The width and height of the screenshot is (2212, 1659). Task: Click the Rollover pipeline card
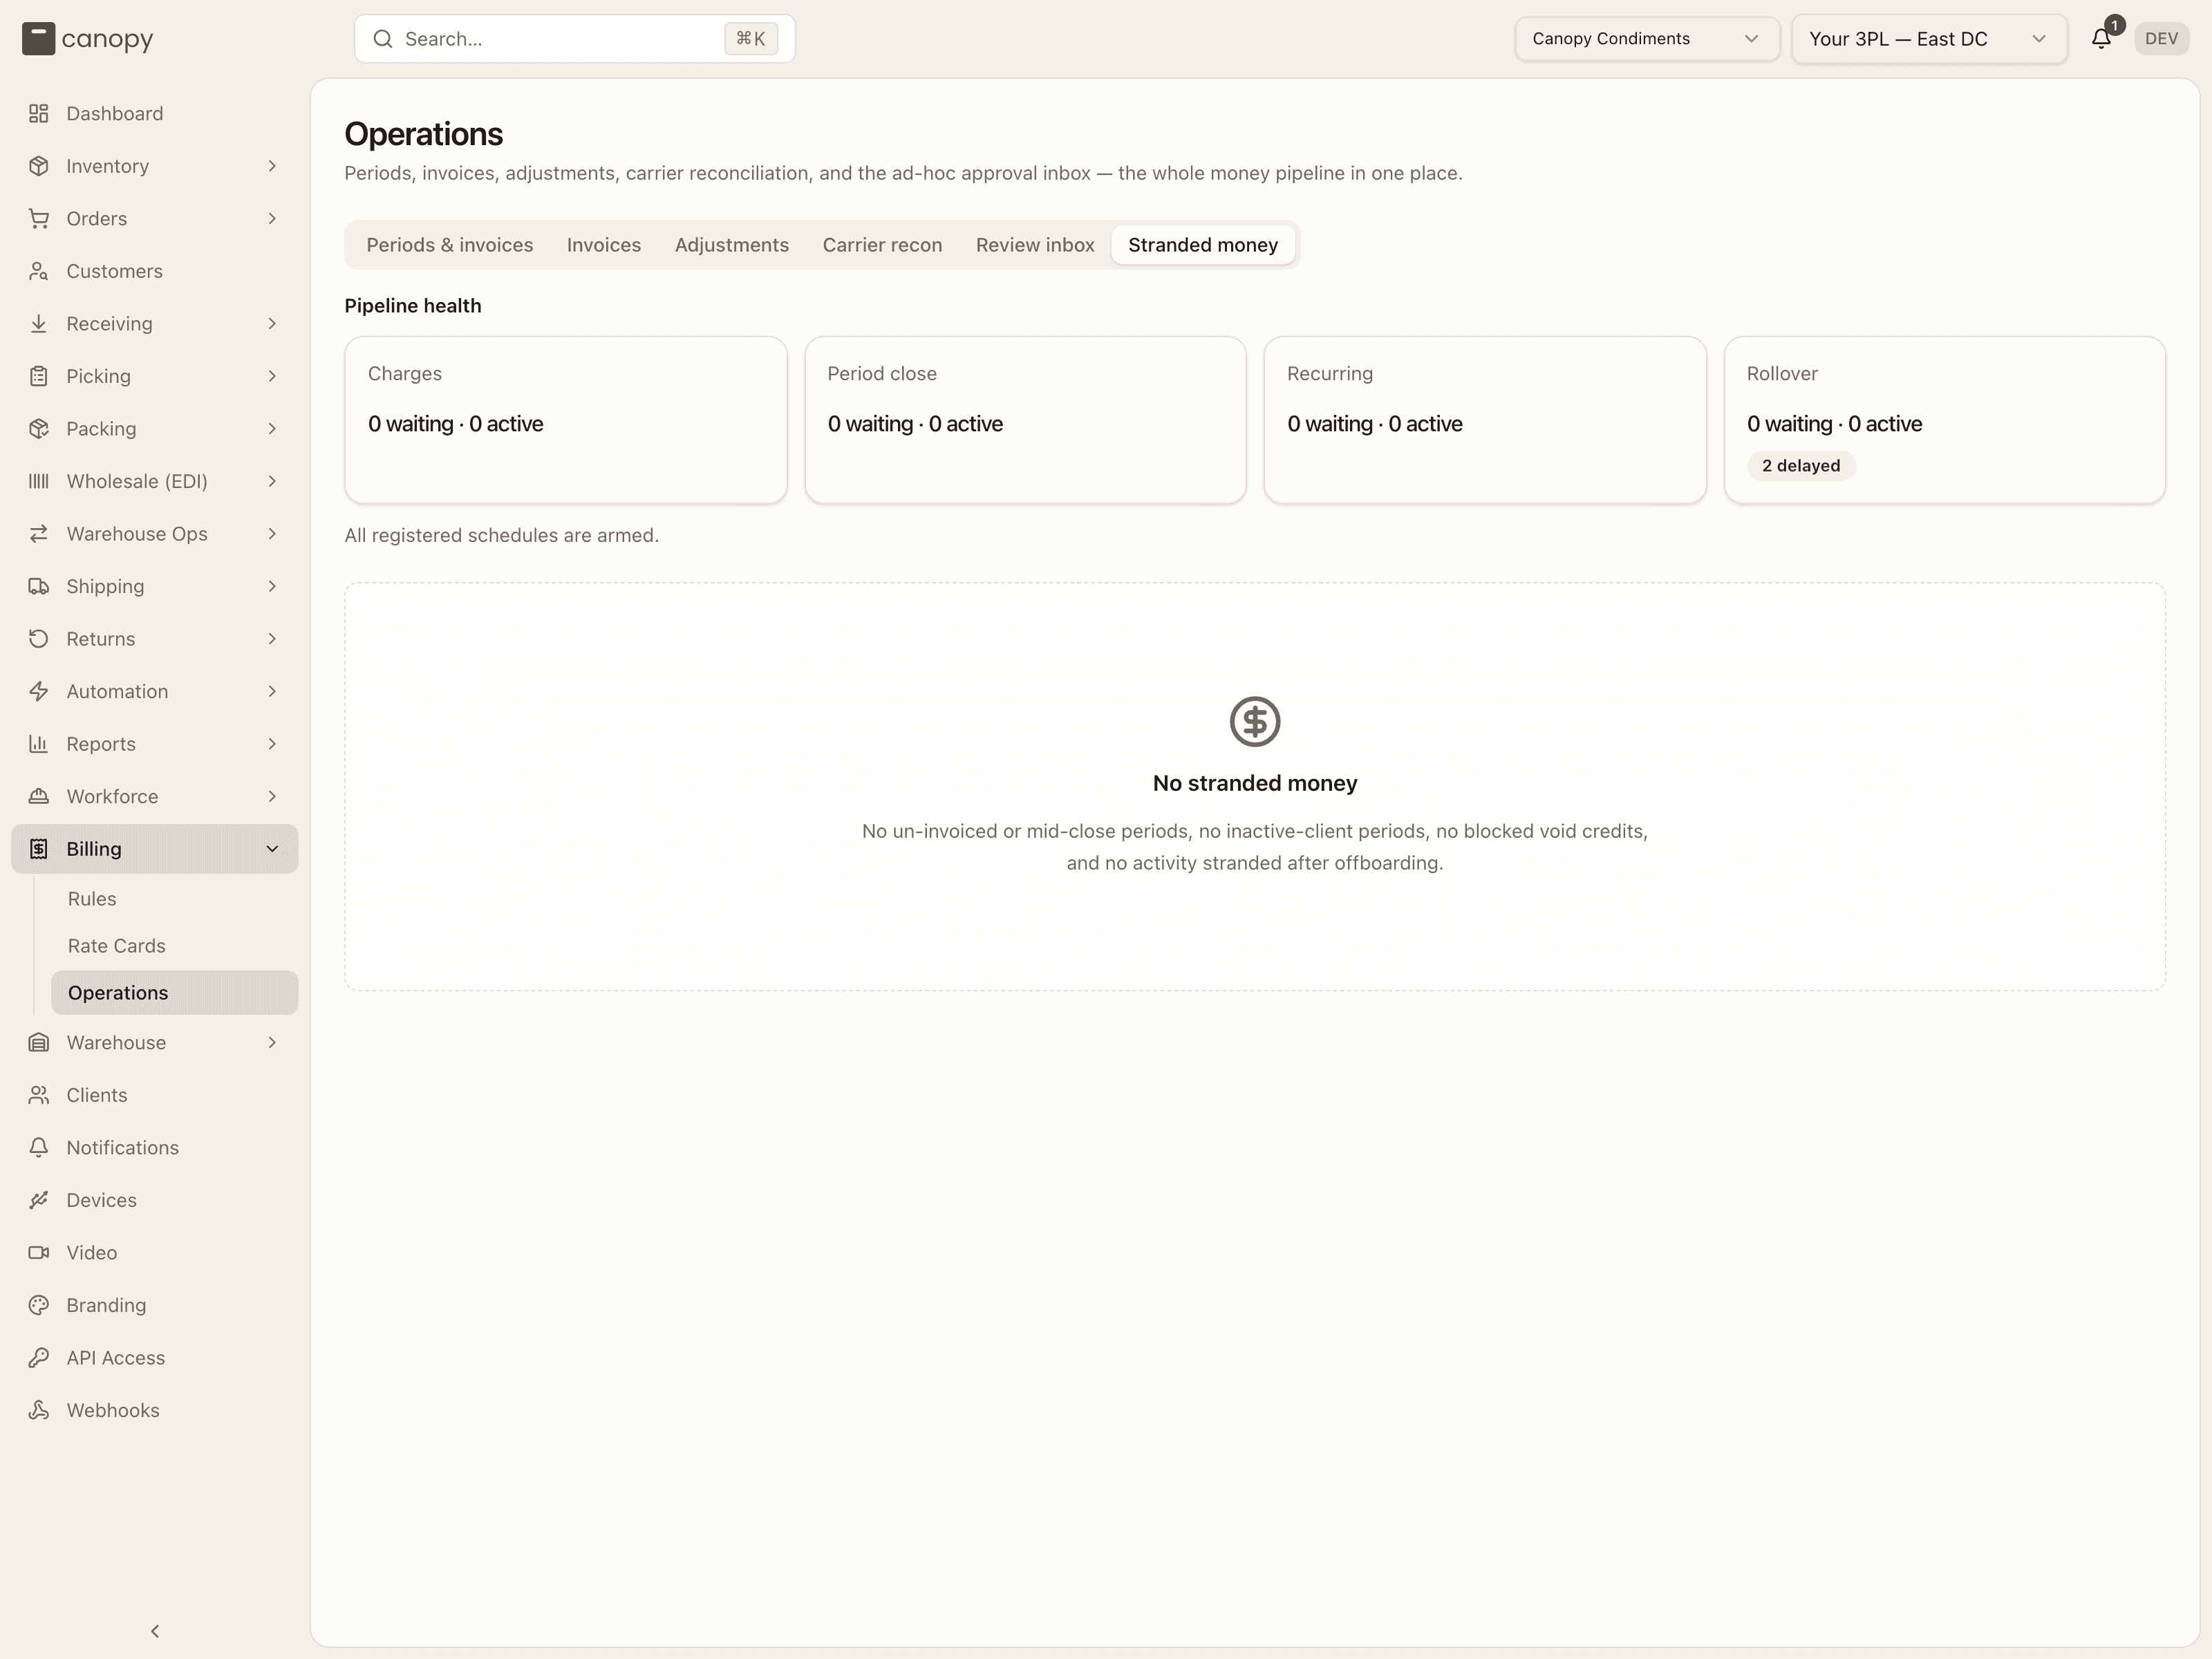[1944, 420]
